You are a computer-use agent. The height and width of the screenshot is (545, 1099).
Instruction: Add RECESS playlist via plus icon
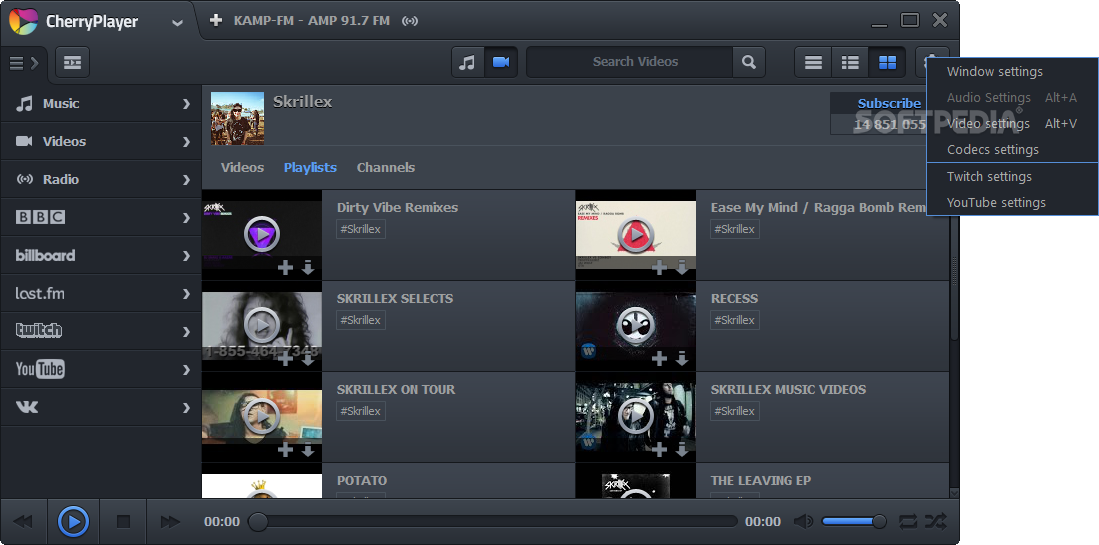[x=659, y=359]
